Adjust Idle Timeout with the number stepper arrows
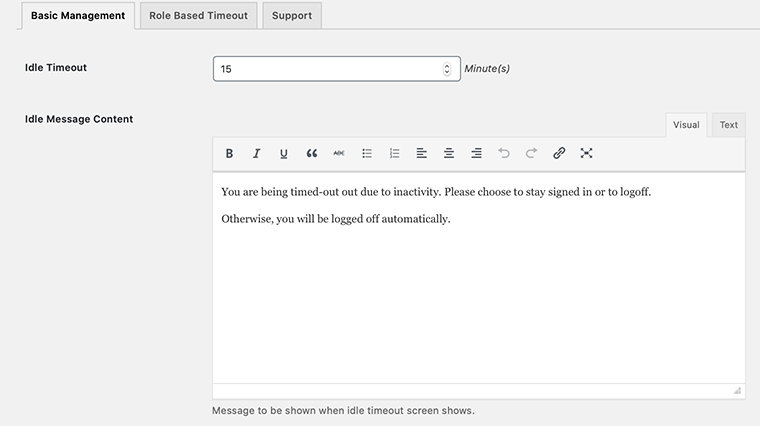 [447, 69]
